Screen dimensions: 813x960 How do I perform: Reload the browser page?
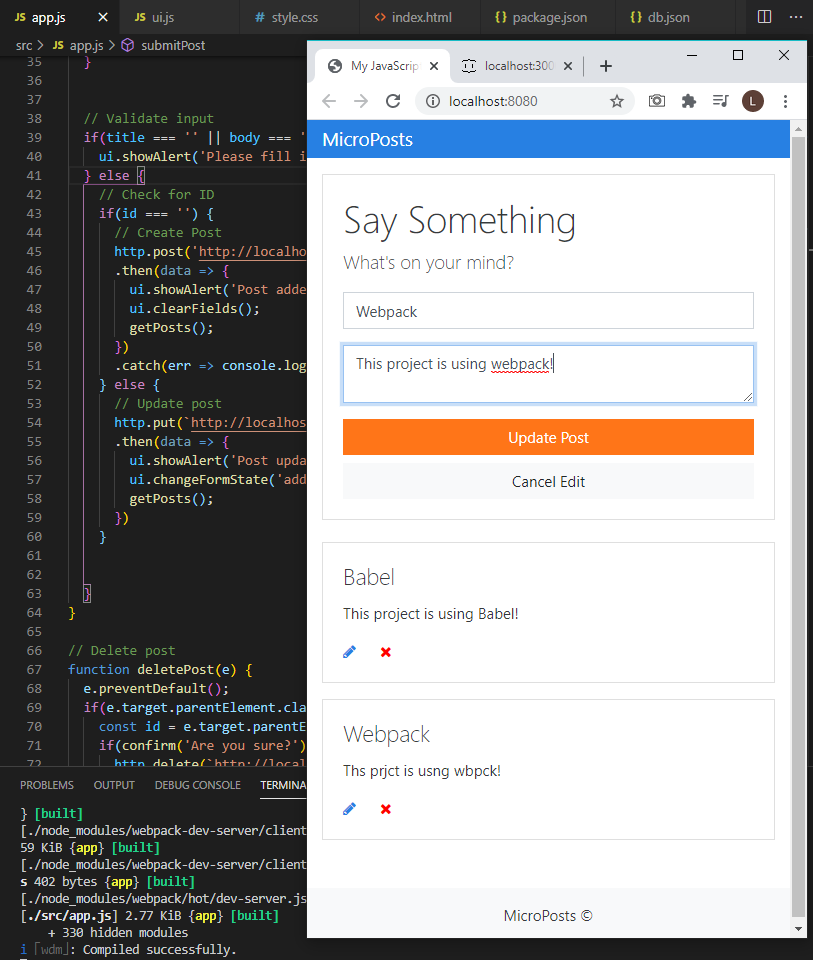coord(393,101)
